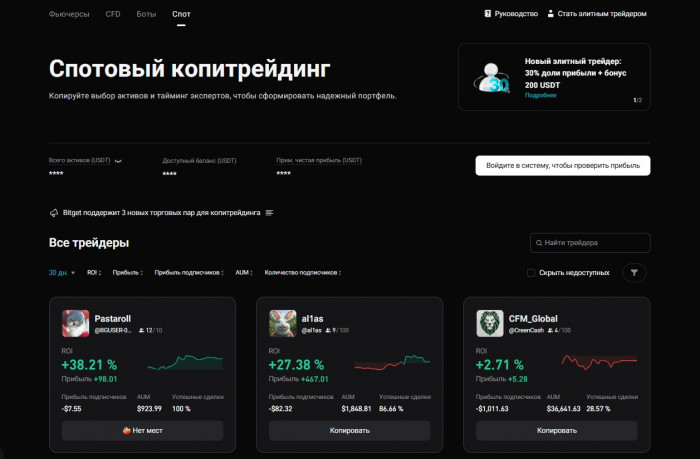Click CFM_Global ROI value +2.71 %
Viewport: 700px width, 459px height.
[500, 365]
